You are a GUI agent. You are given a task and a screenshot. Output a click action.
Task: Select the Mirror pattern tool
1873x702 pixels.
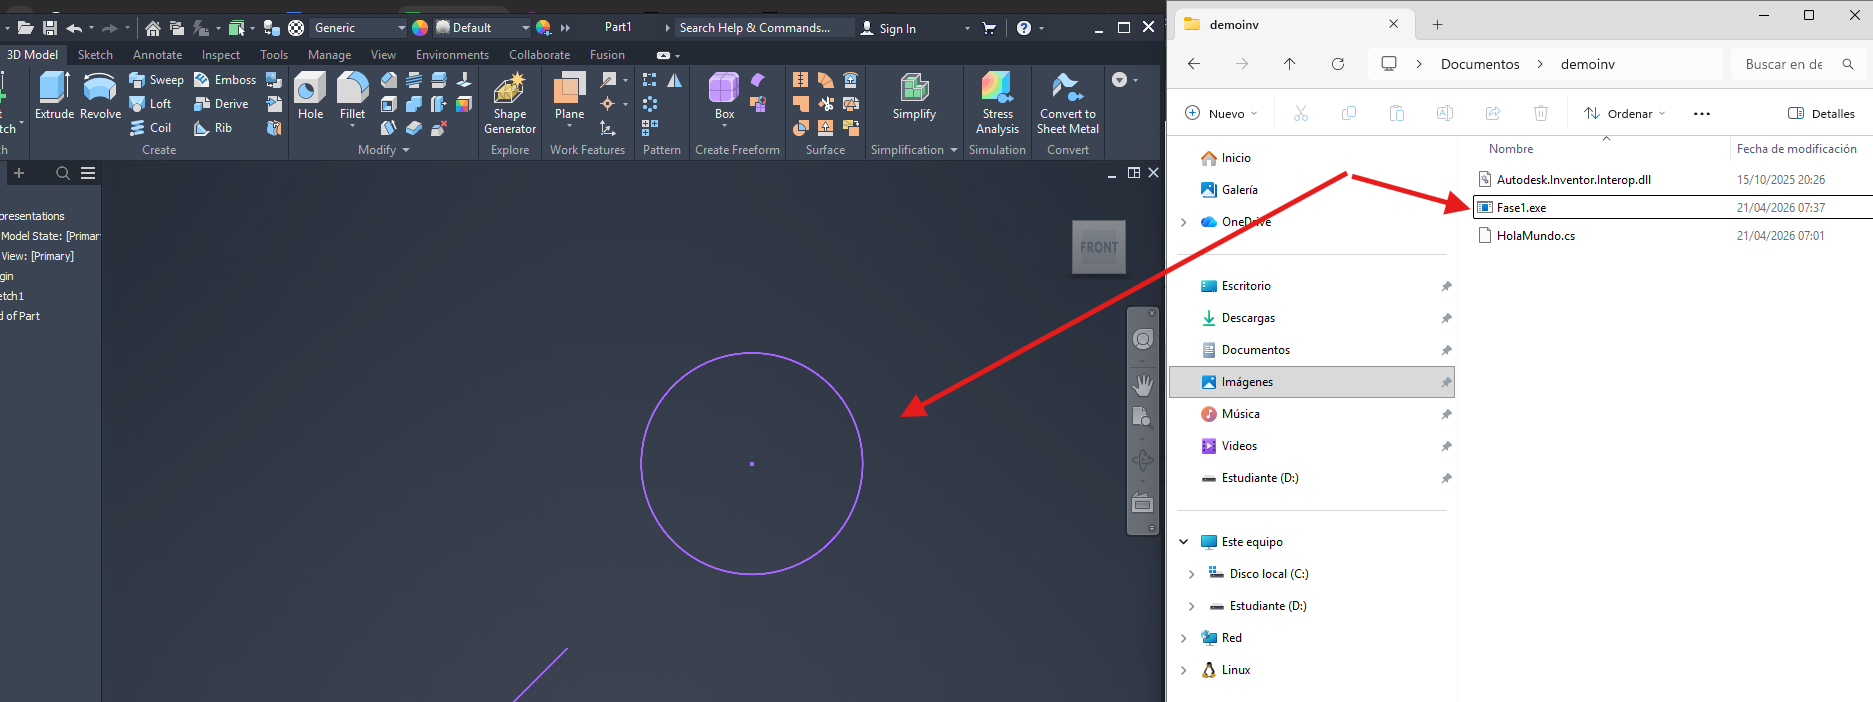tap(675, 80)
